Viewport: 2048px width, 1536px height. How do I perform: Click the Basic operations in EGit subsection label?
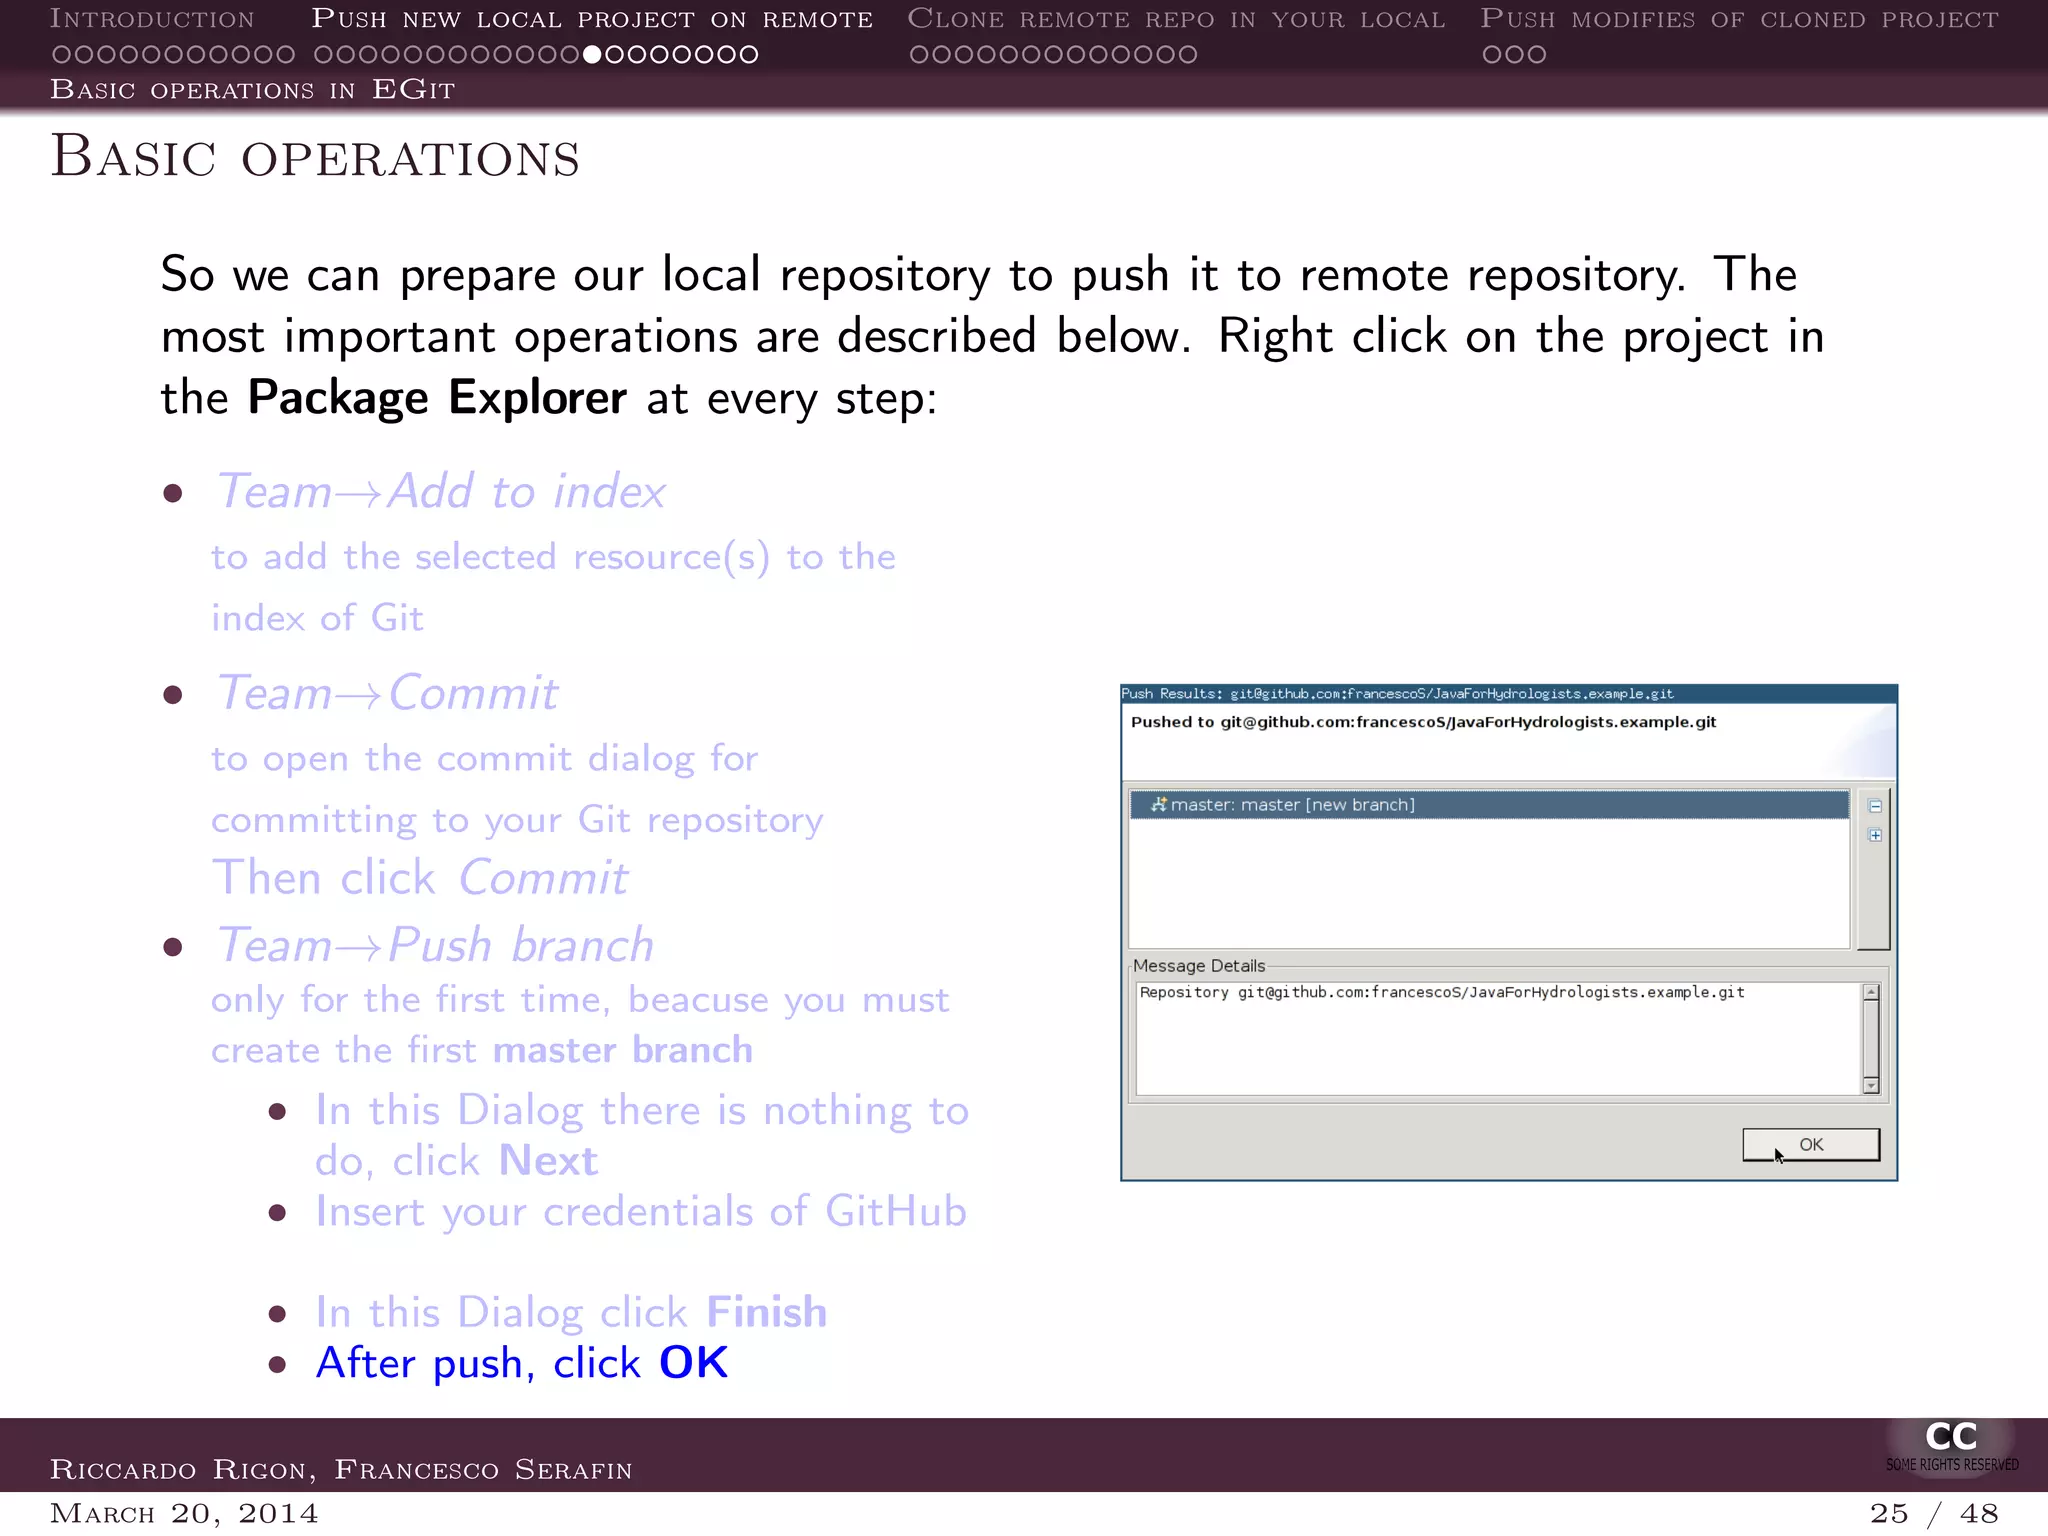click(x=253, y=90)
